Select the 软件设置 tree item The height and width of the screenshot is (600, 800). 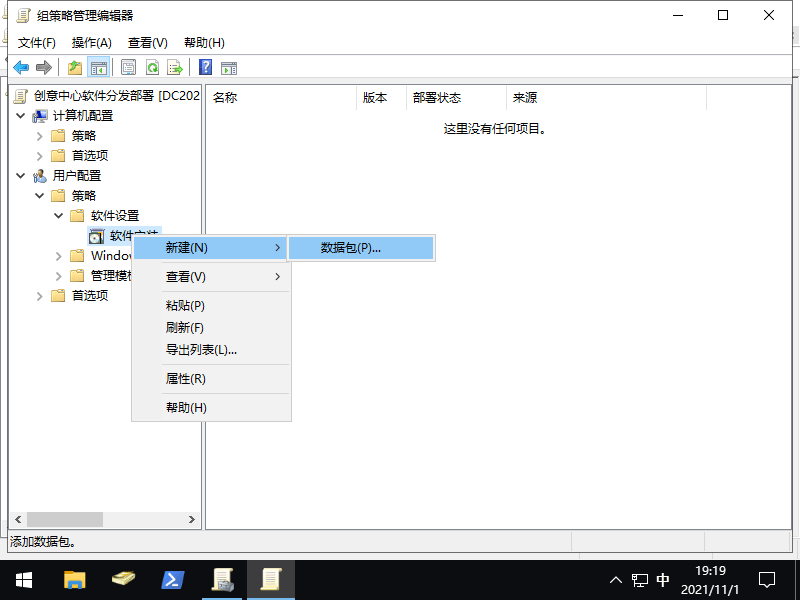(115, 216)
